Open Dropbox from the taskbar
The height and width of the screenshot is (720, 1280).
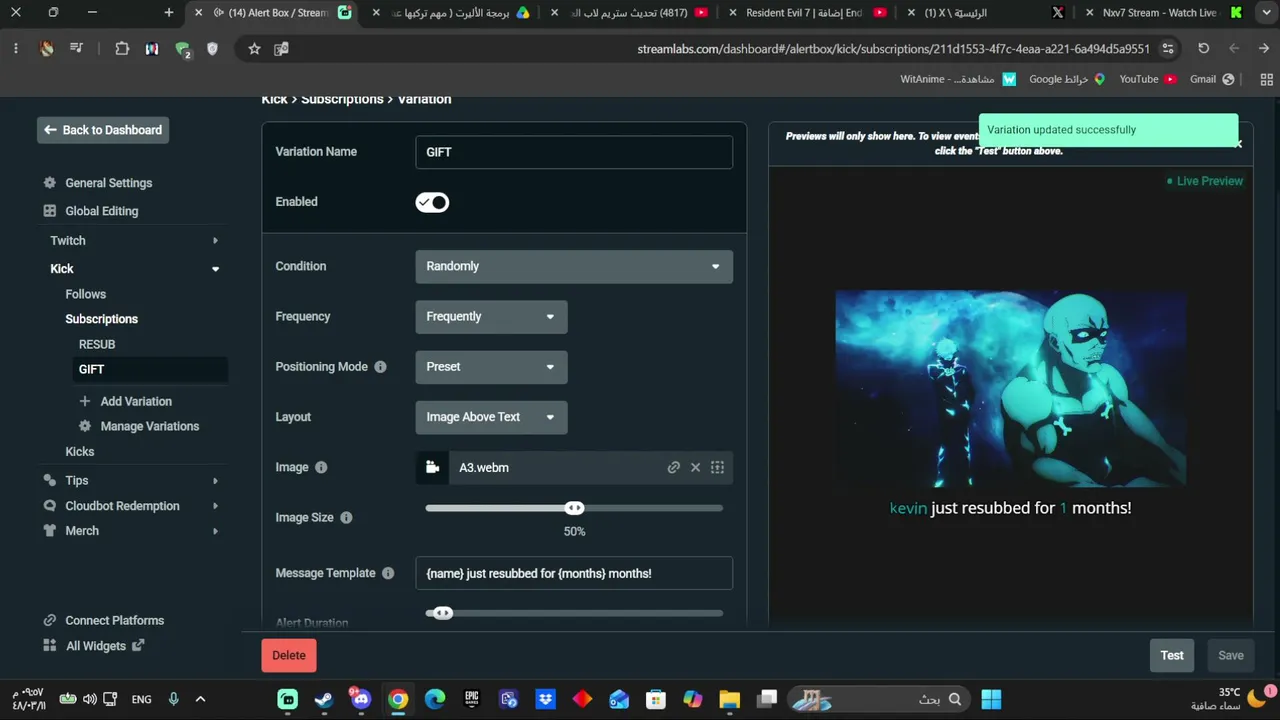546,699
